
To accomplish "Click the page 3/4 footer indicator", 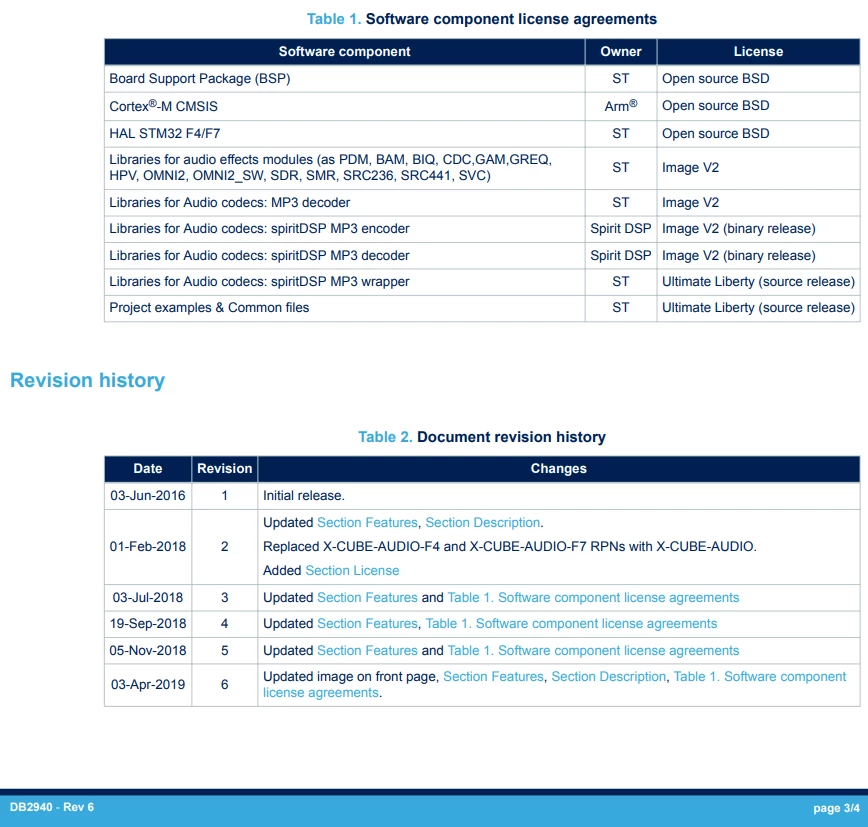I will pos(836,808).
